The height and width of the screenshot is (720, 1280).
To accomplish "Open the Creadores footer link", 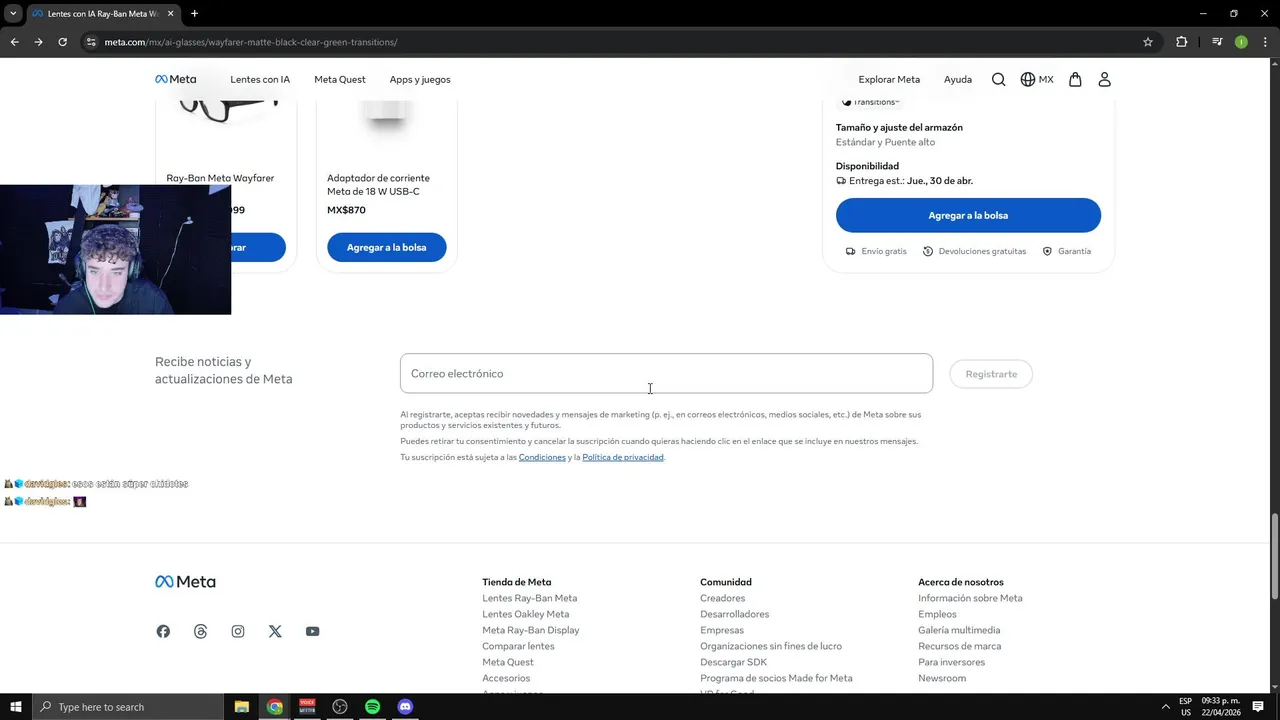I will click(x=722, y=598).
